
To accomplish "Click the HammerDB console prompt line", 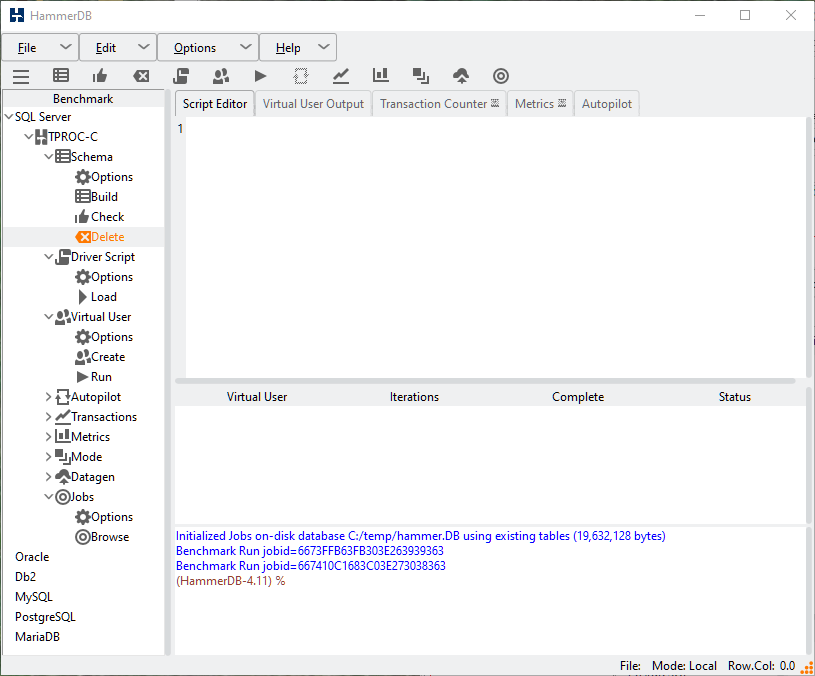I will click(230, 580).
